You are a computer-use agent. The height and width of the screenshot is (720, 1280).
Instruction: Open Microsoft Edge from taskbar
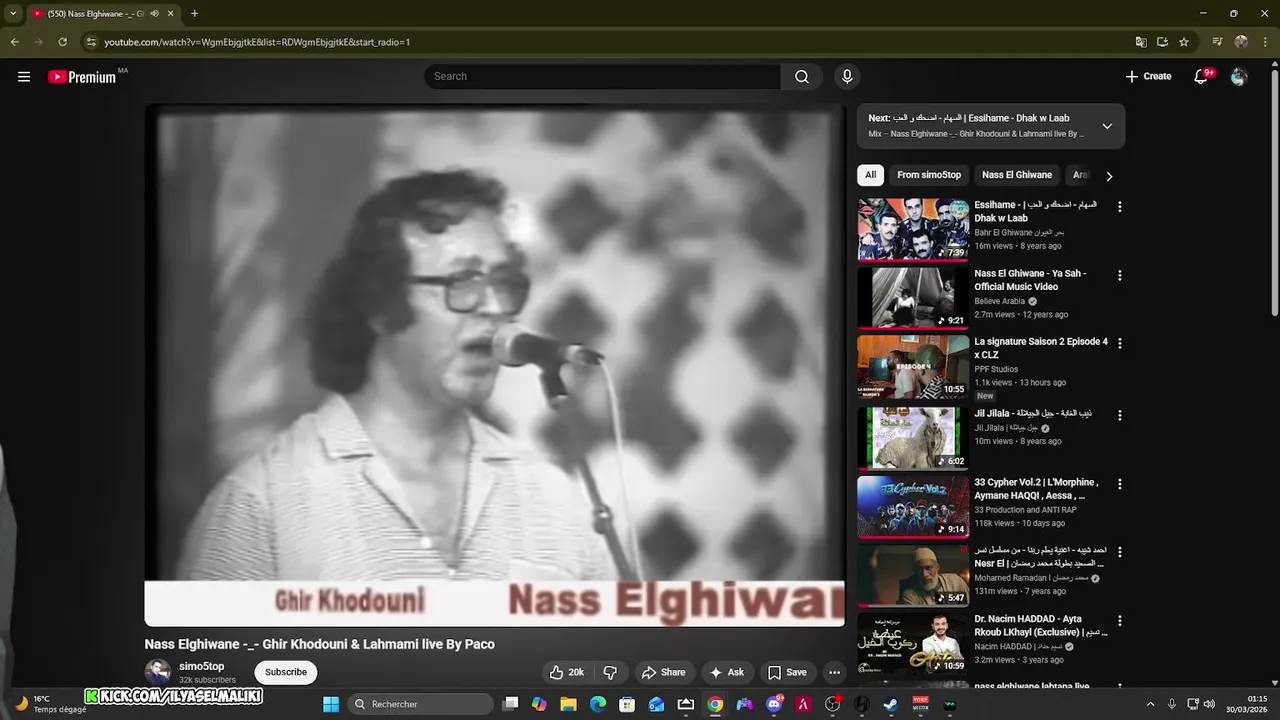(x=598, y=704)
